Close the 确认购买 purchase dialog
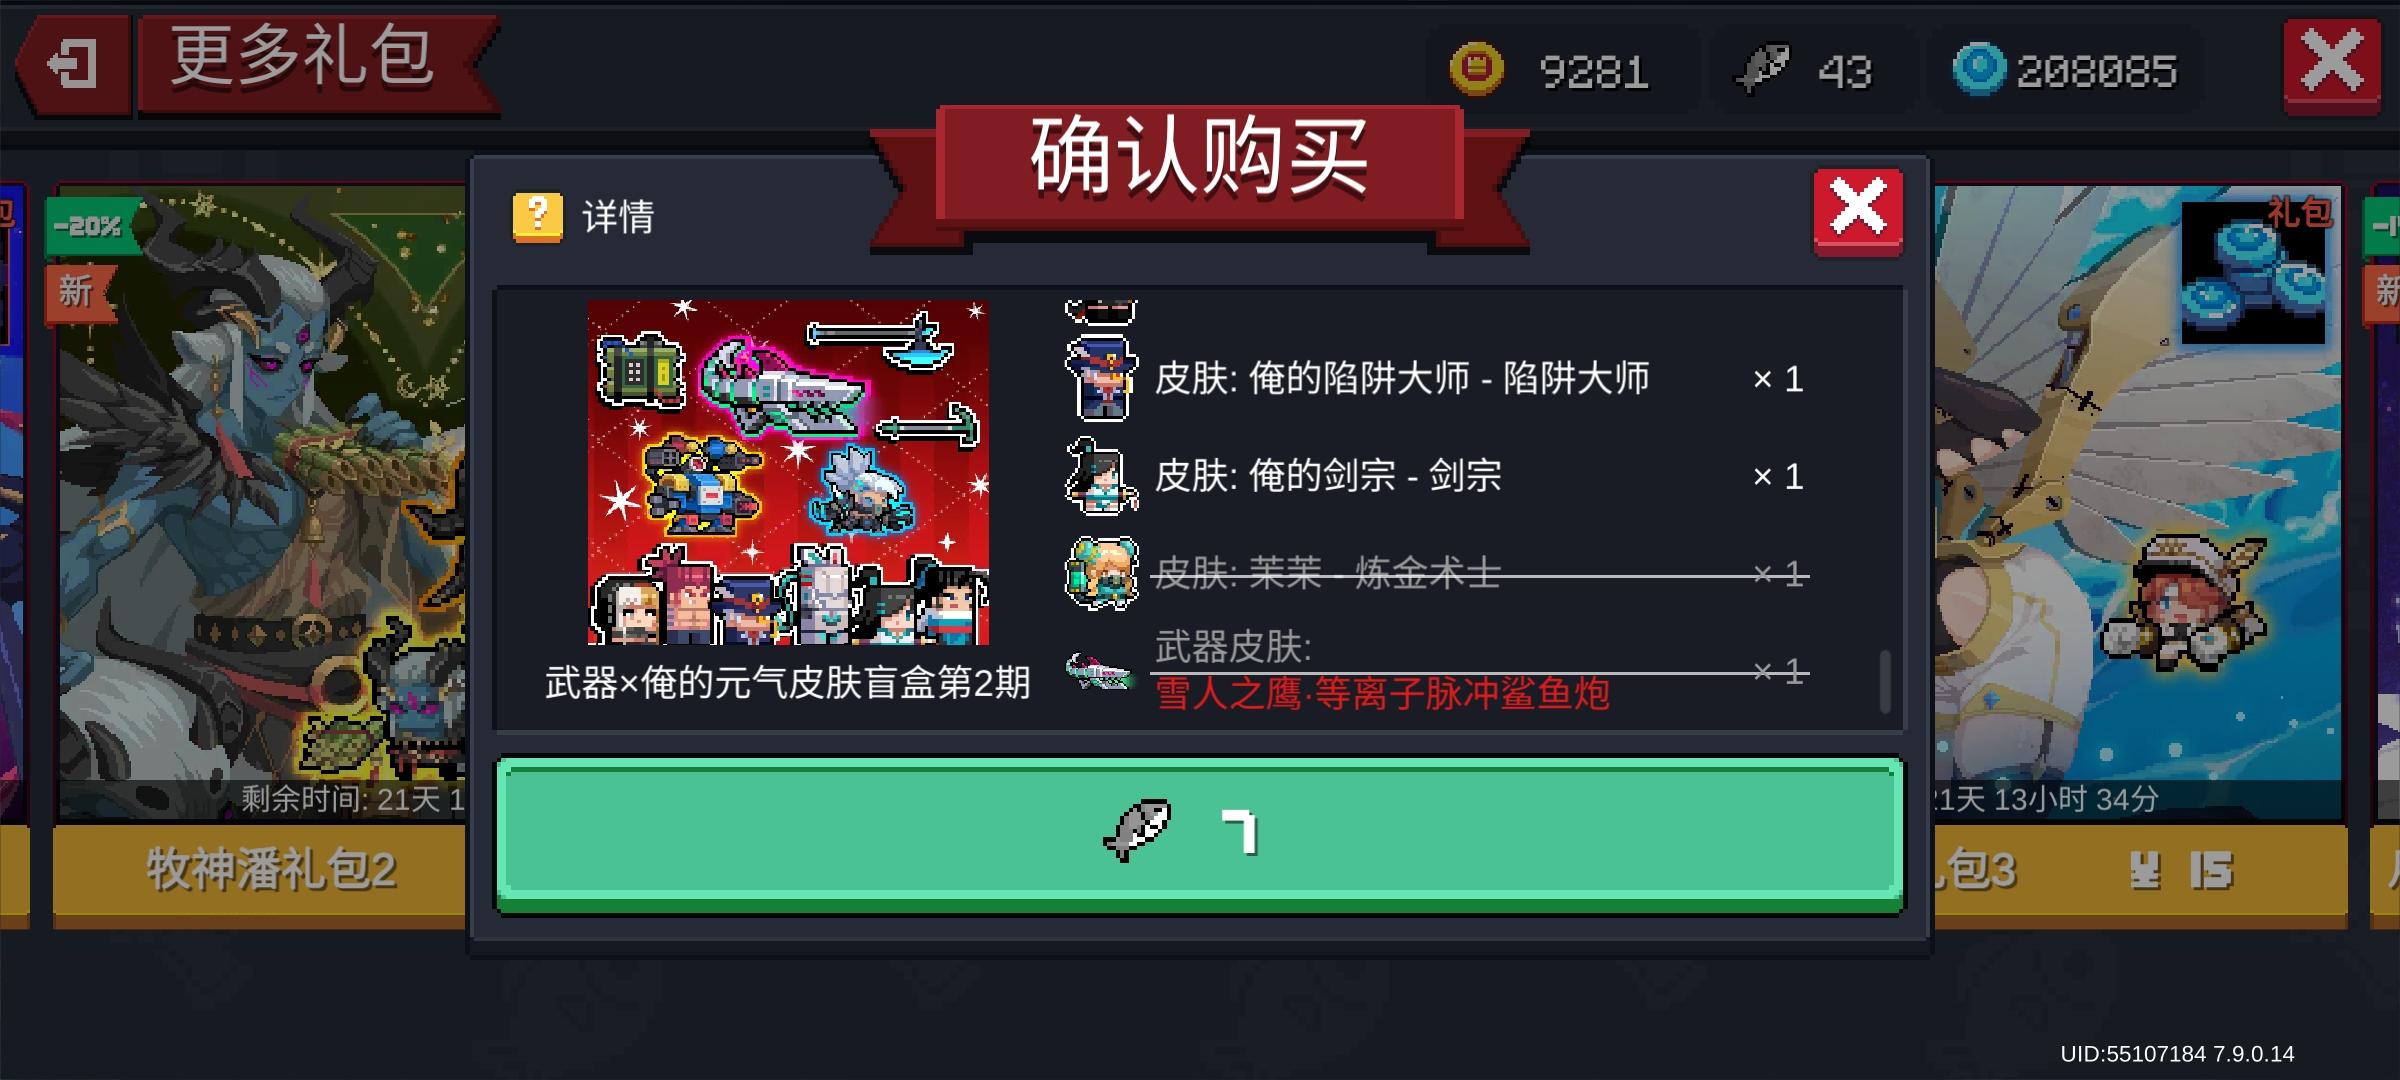The image size is (2400, 1080). click(x=1858, y=211)
